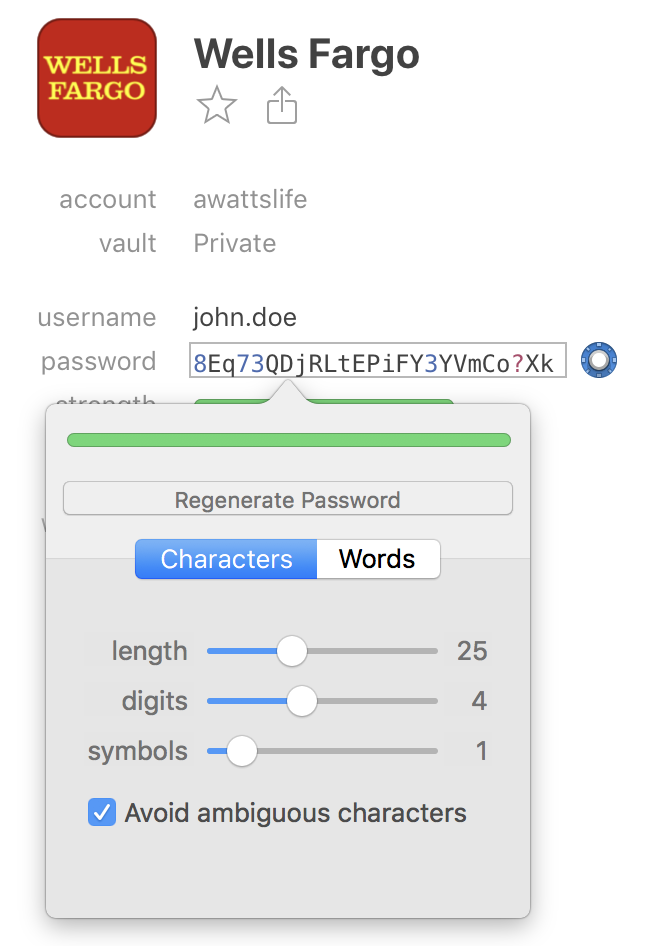Toggle Avoid ambiguous characters checkbox
Screen dimensions: 662x946
point(102,813)
